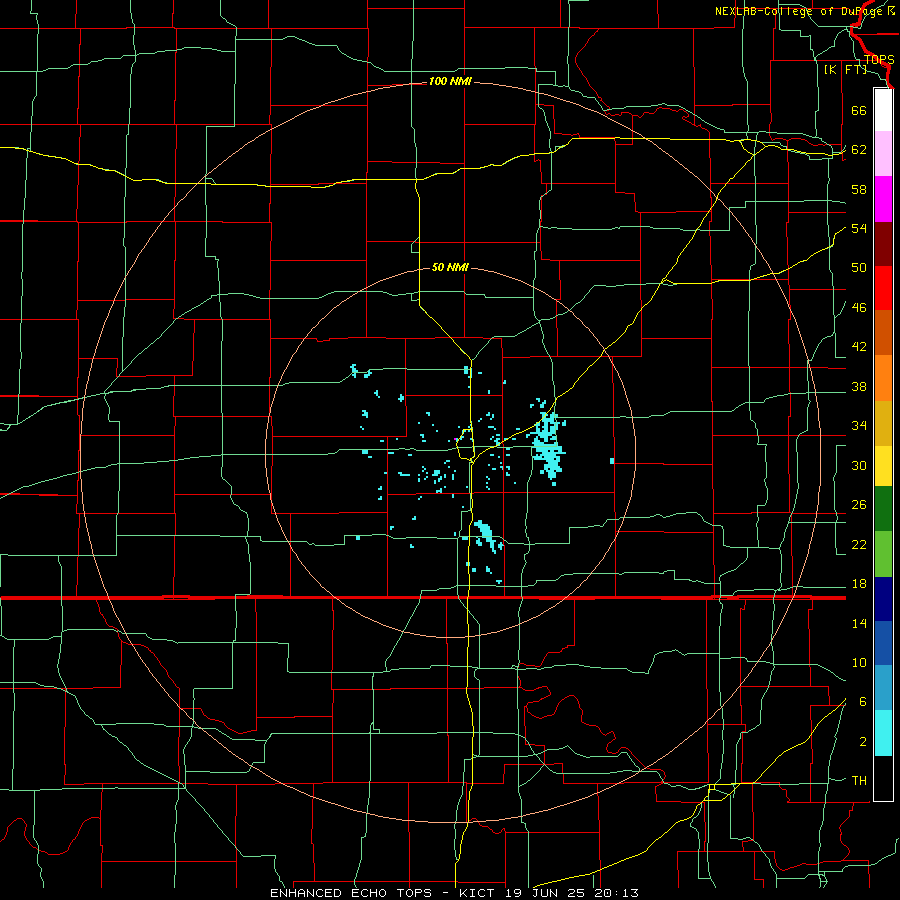This screenshot has width=900, height=900.
Task: Click the light orange legend color band
Action: coord(883,378)
